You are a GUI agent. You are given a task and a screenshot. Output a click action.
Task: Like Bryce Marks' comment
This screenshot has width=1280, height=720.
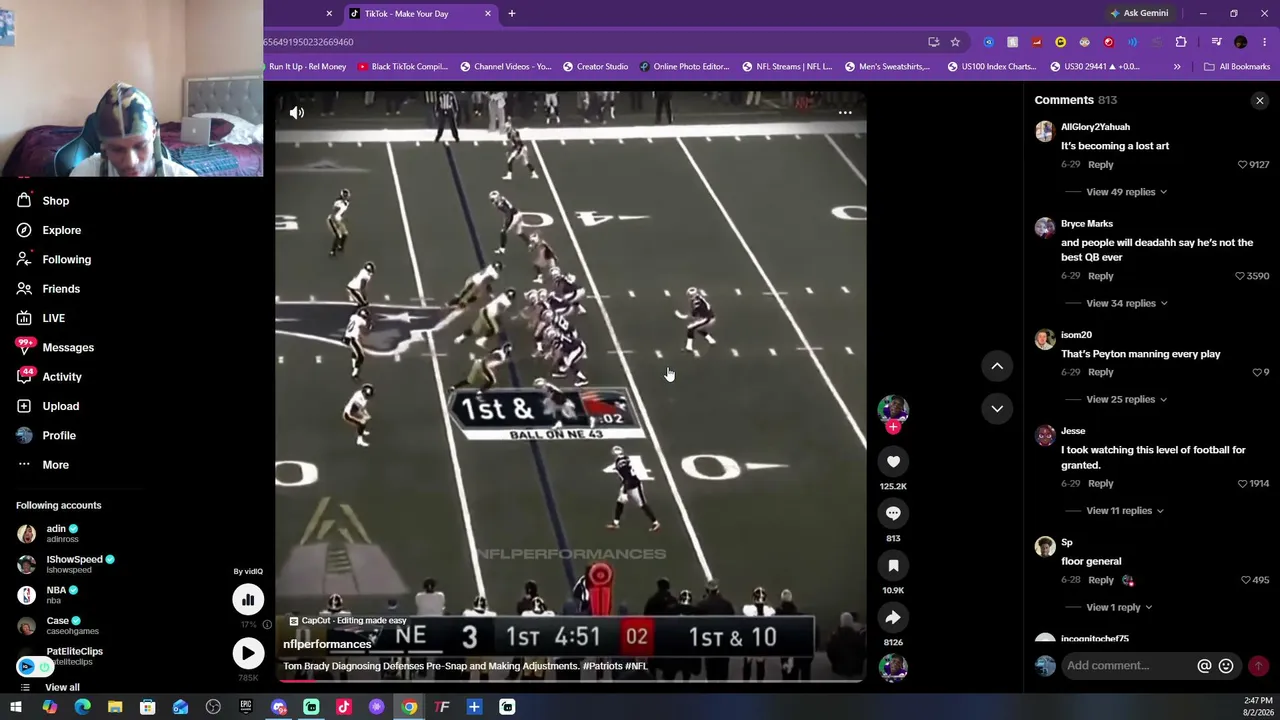pos(1240,276)
